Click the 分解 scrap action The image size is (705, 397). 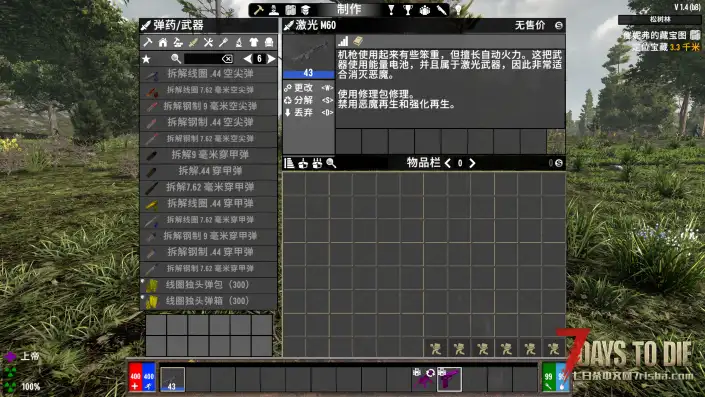point(308,100)
